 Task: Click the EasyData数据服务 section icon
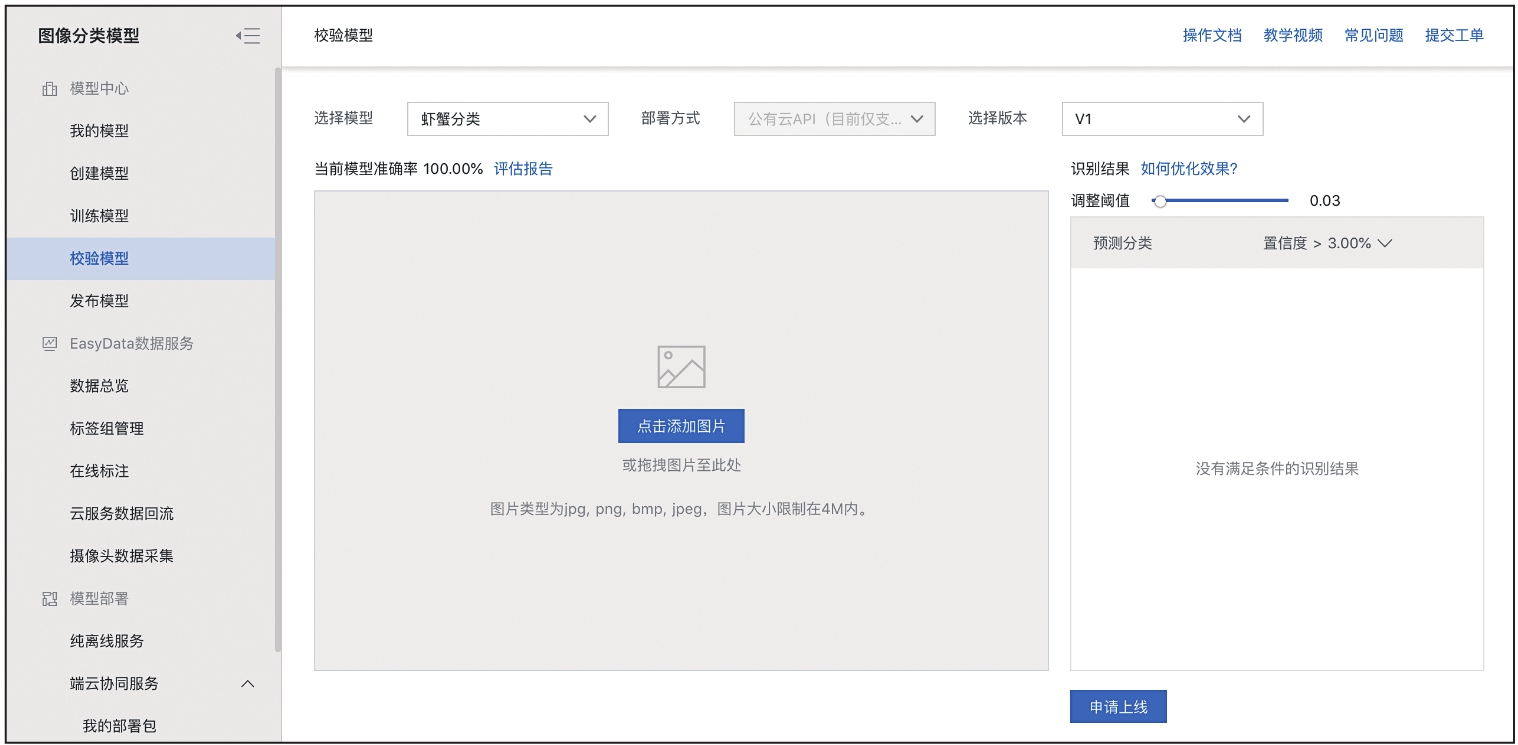(x=49, y=343)
